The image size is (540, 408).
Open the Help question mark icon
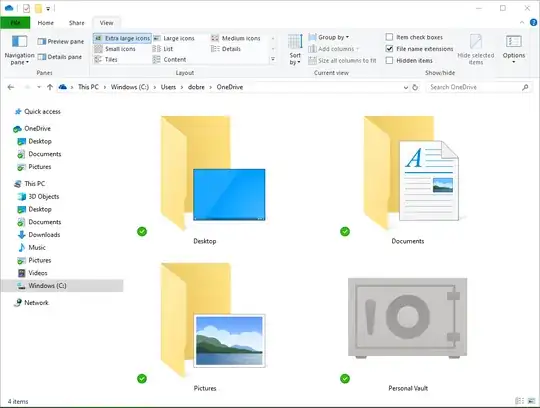533,23
